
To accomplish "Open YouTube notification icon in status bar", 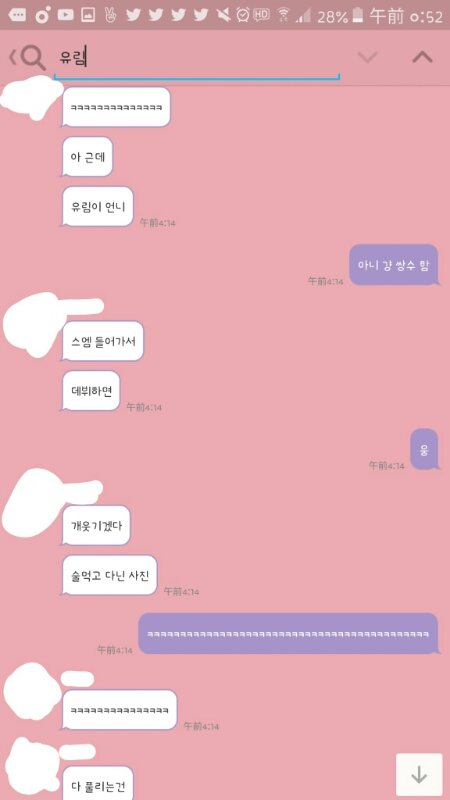I will click(65, 15).
